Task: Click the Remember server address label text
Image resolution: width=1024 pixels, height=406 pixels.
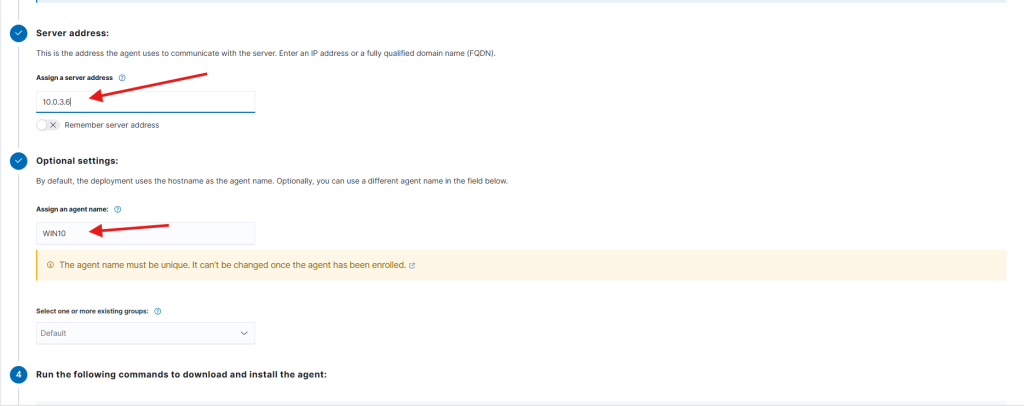Action: point(111,125)
